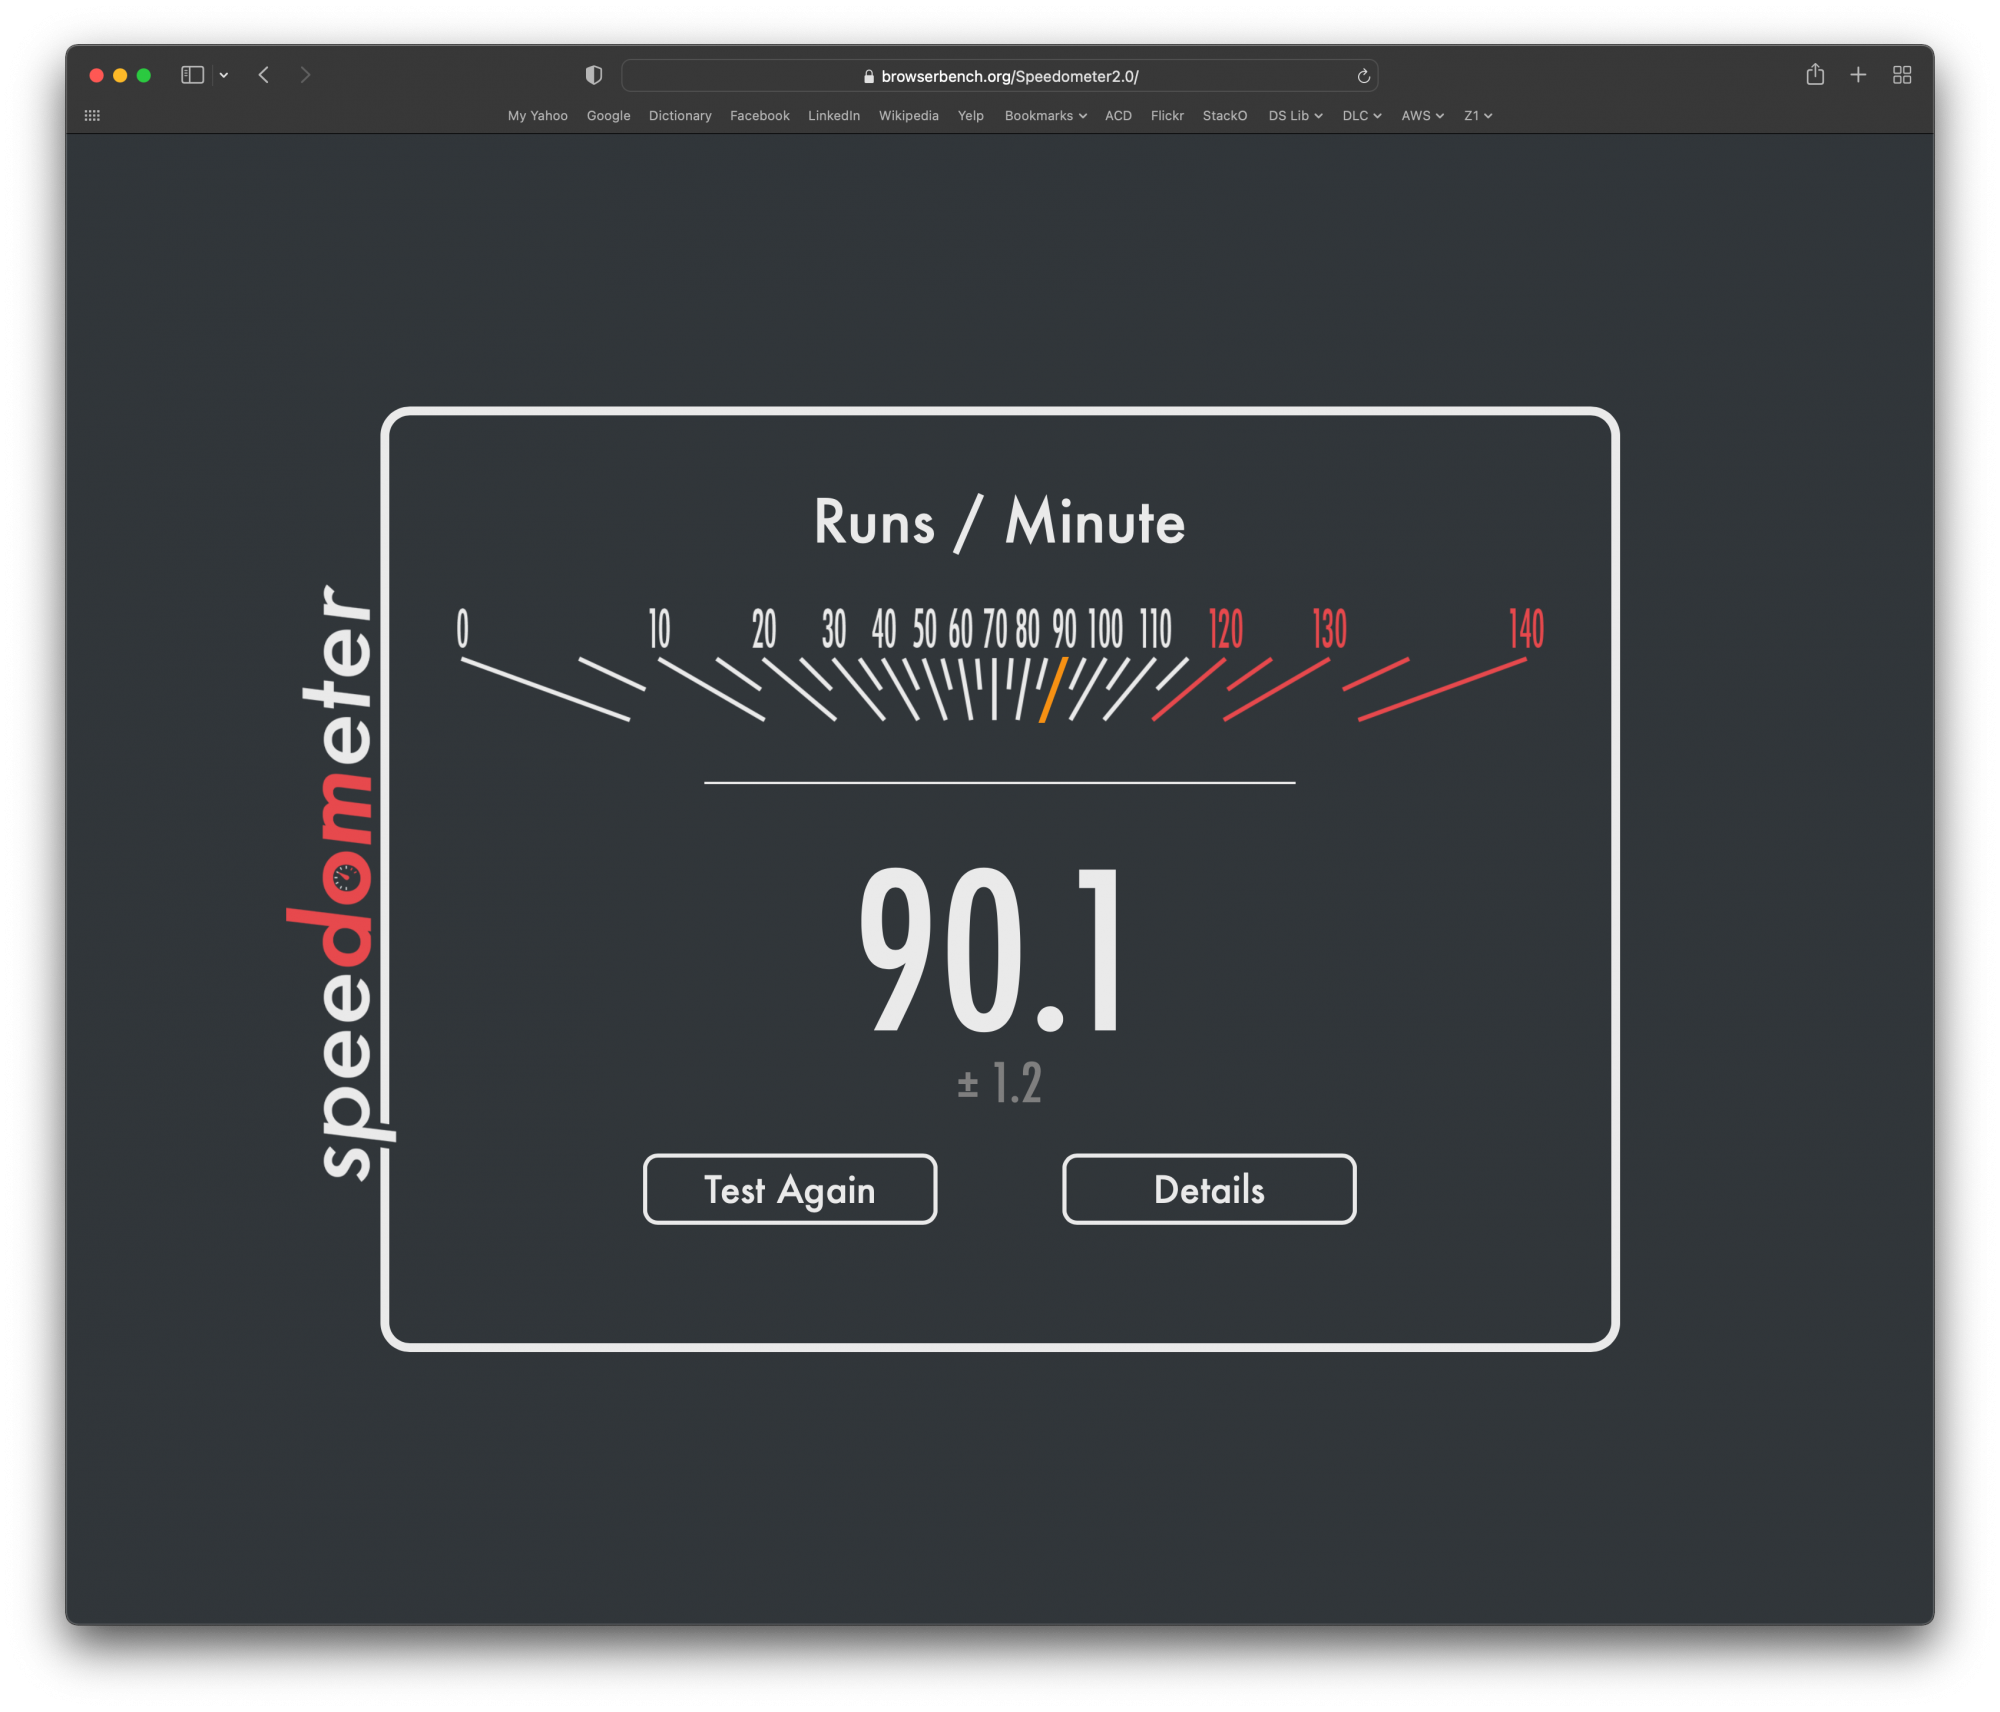Click the Details button
Viewport: 2000px width, 1712px height.
coord(1208,1189)
